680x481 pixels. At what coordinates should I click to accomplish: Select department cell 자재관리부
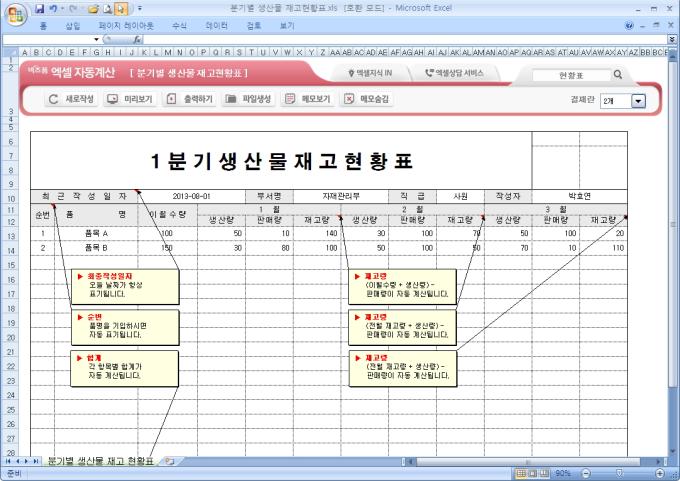[x=341, y=196]
